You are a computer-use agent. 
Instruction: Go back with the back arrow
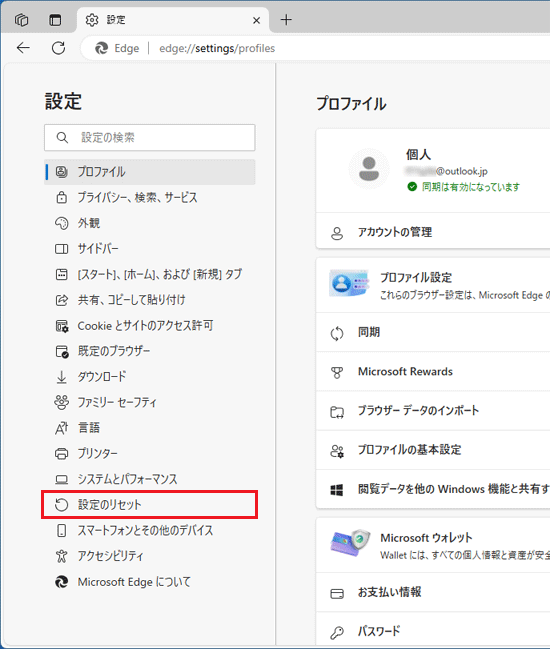[x=23, y=48]
